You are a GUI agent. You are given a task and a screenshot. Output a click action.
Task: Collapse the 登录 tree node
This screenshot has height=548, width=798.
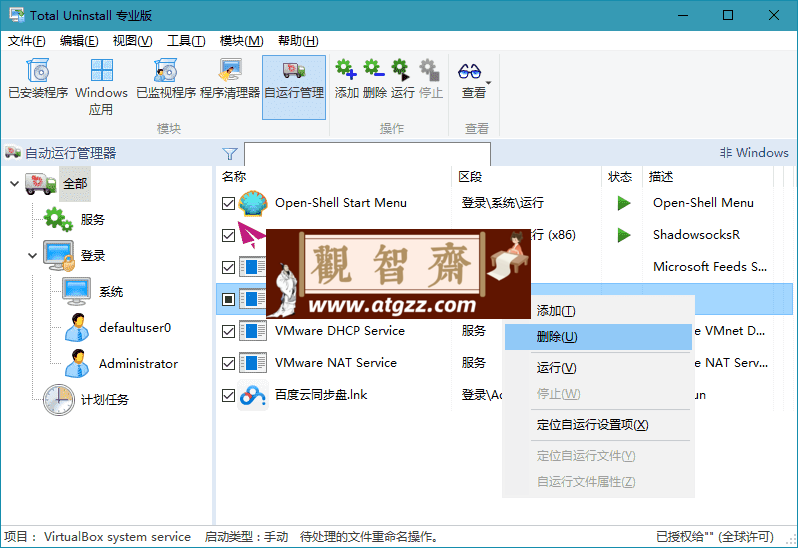click(32, 255)
